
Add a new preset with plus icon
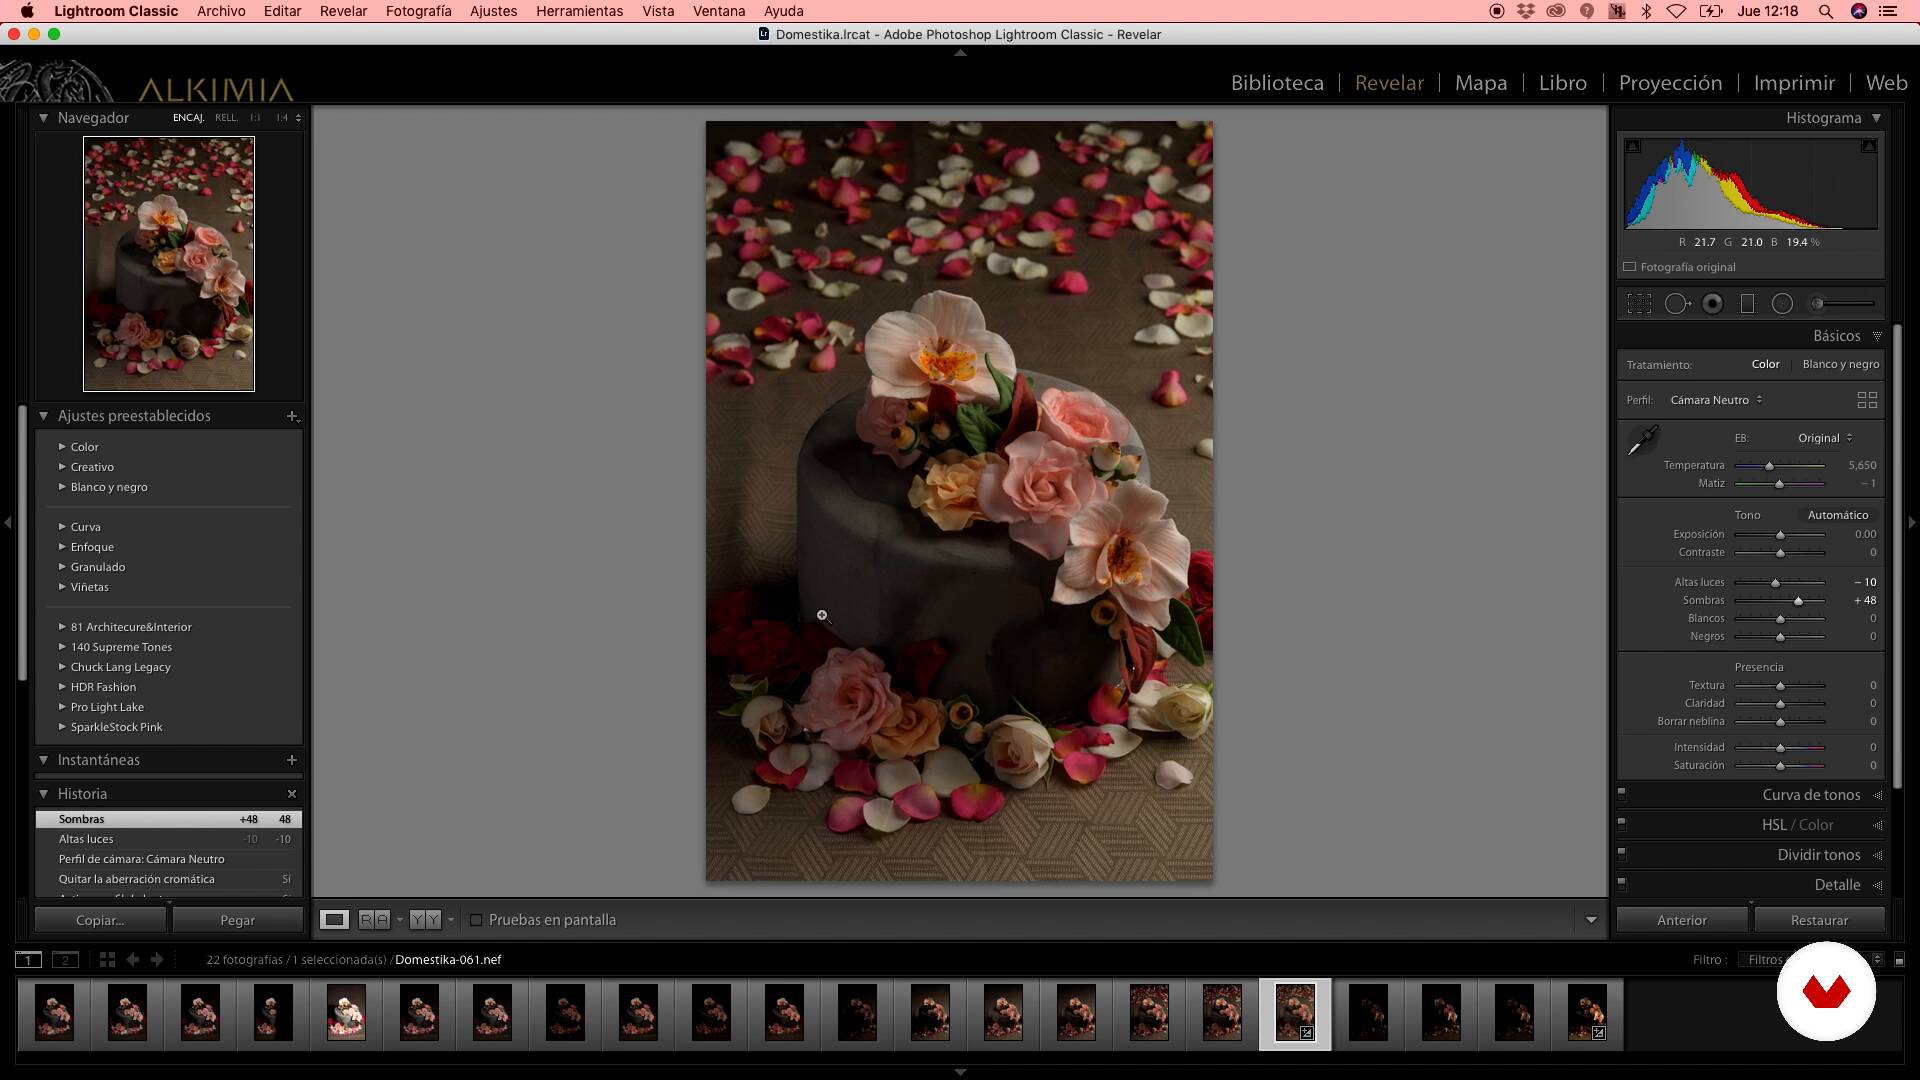pyautogui.click(x=292, y=416)
